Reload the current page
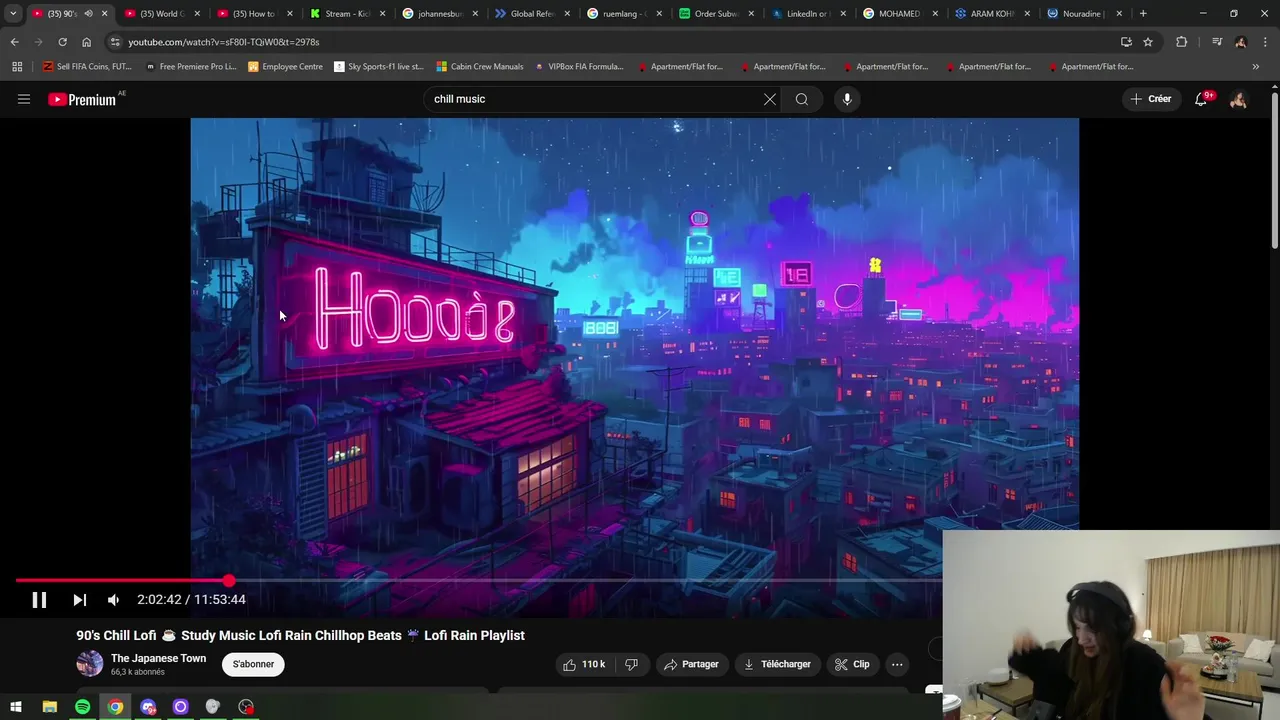Image resolution: width=1280 pixels, height=720 pixels. pos(62,42)
